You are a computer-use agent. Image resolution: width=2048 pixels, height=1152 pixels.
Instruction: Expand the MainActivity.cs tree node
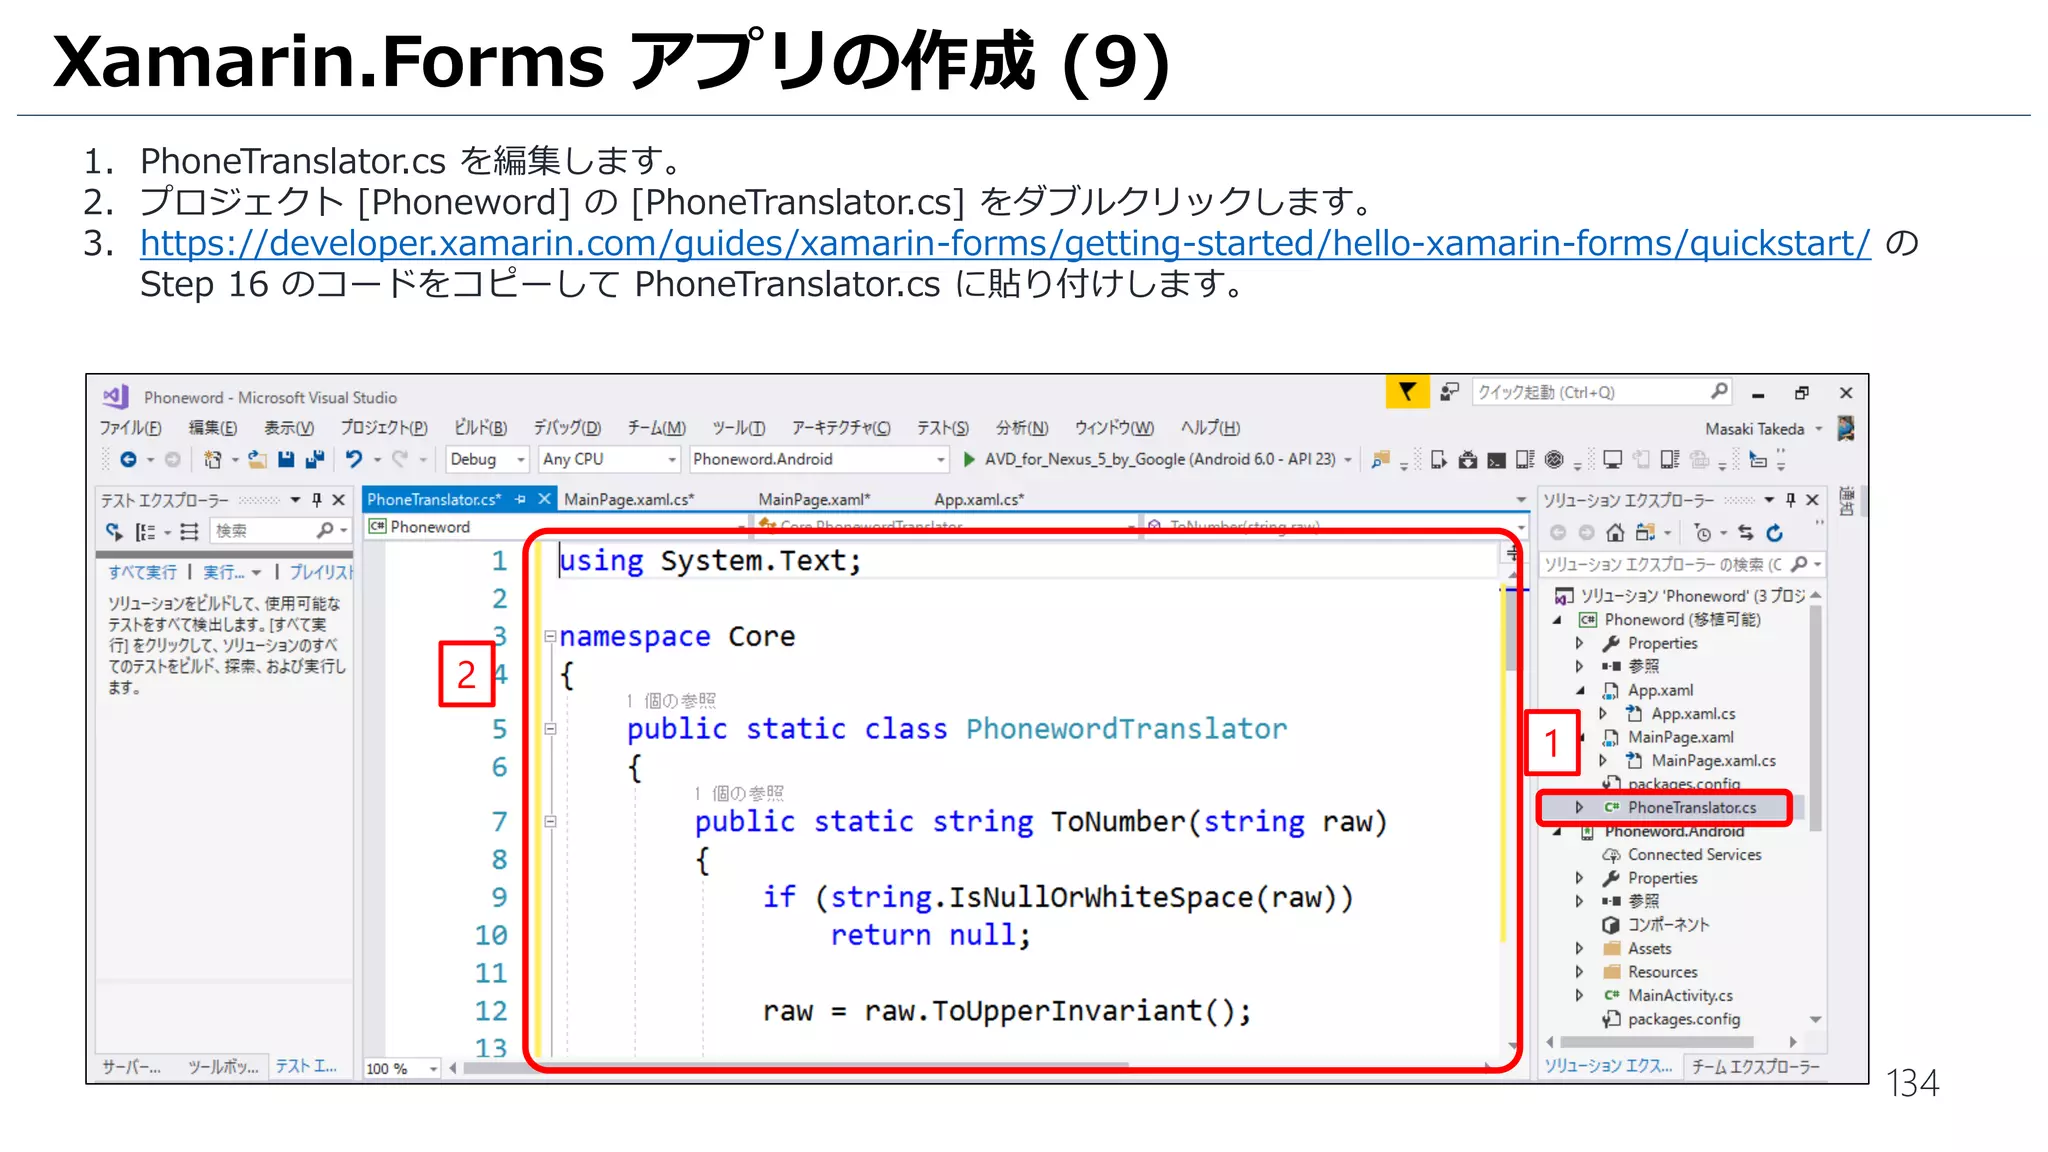coord(1579,995)
